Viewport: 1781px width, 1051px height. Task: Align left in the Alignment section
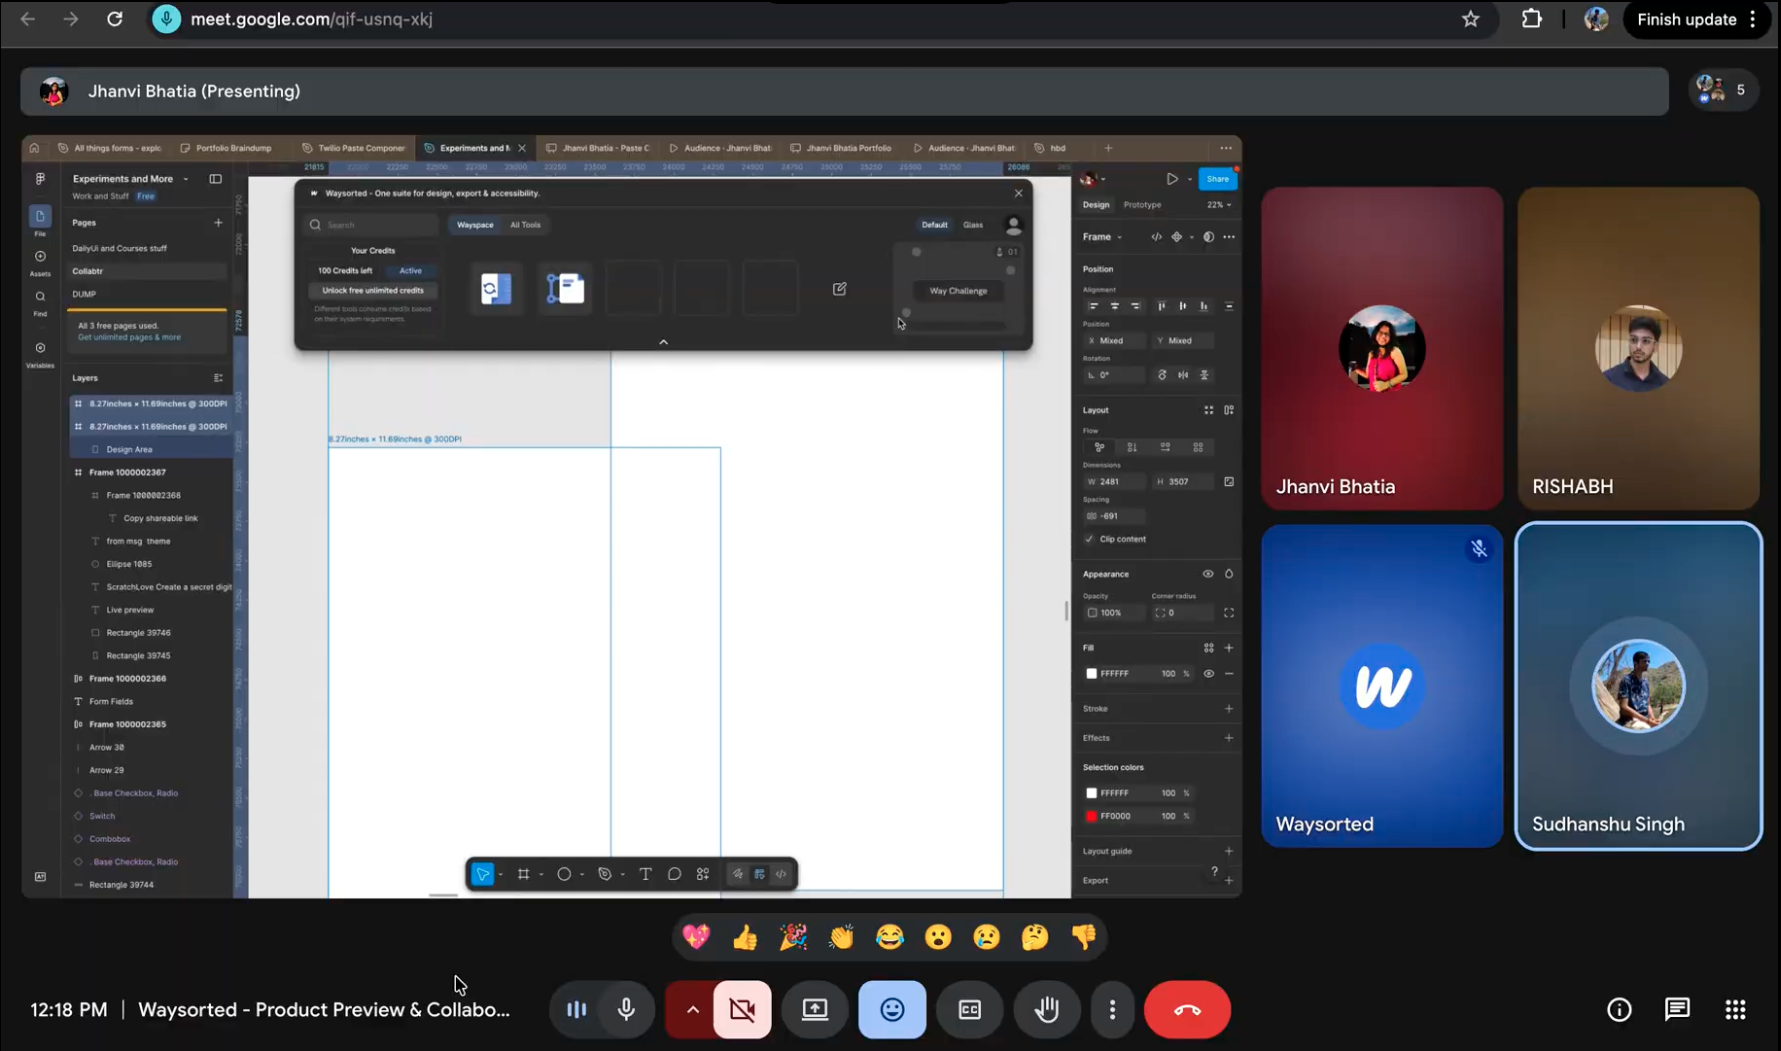coord(1093,306)
